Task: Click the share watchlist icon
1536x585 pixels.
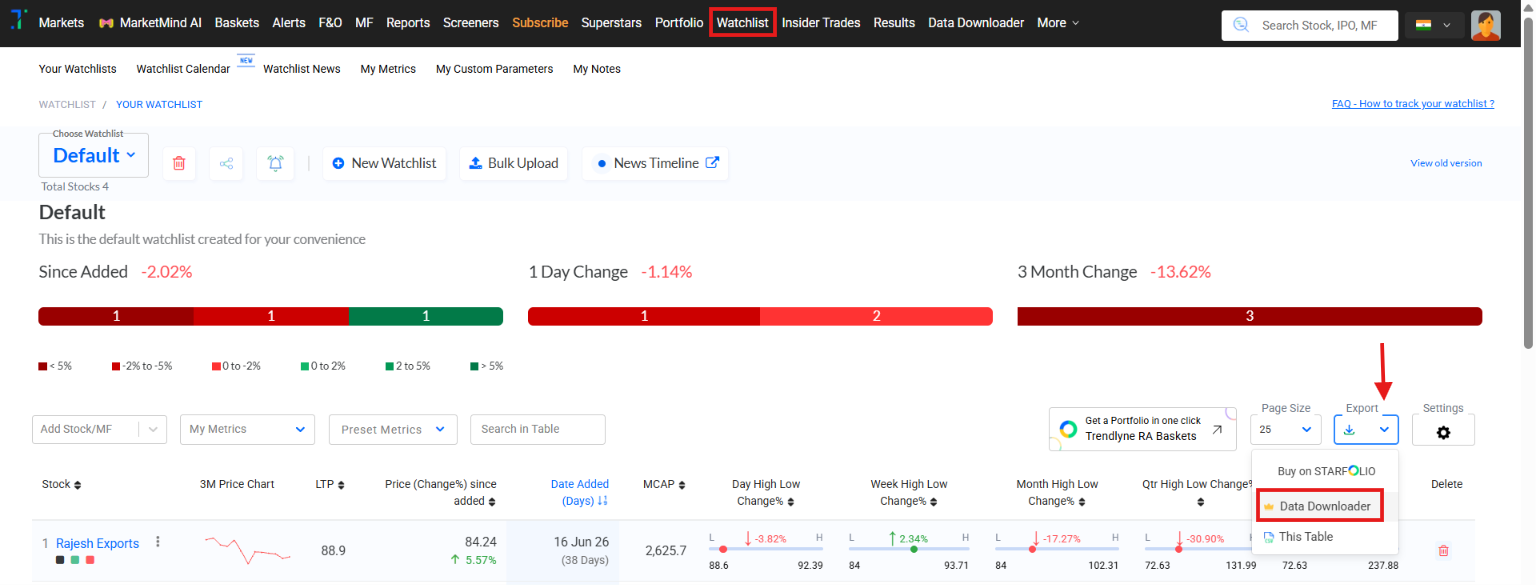Action: coord(227,163)
